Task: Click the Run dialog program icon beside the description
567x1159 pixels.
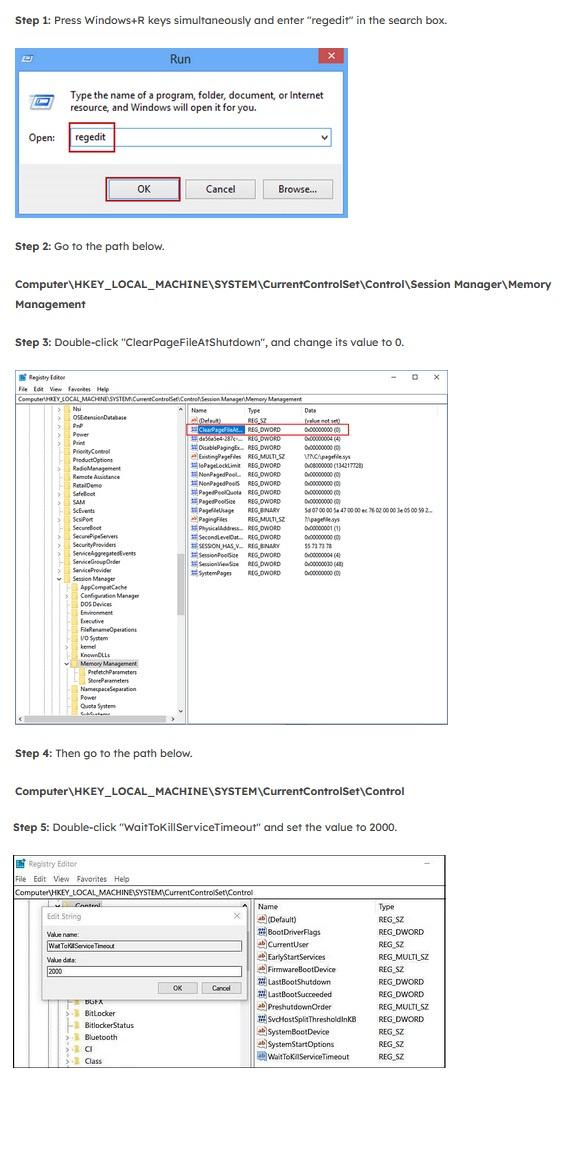Action: tap(41, 101)
